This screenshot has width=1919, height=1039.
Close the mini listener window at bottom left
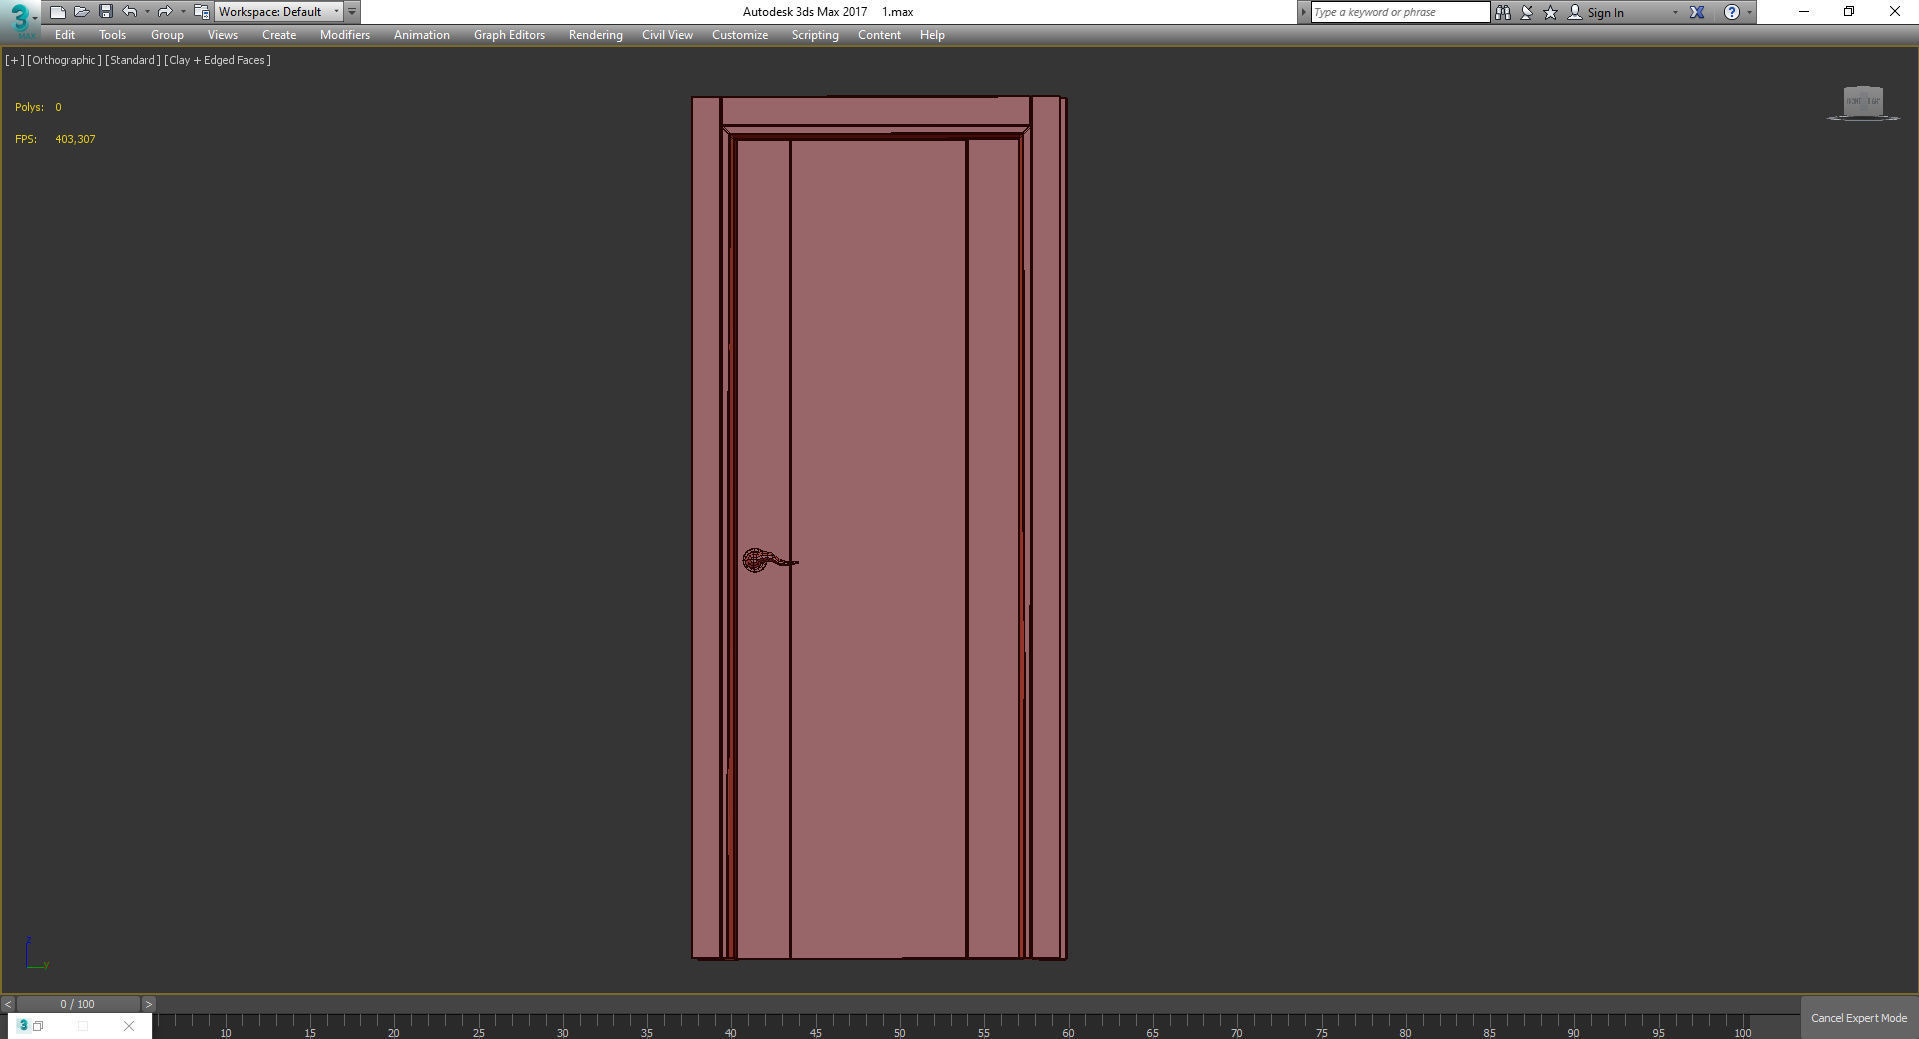129,1026
